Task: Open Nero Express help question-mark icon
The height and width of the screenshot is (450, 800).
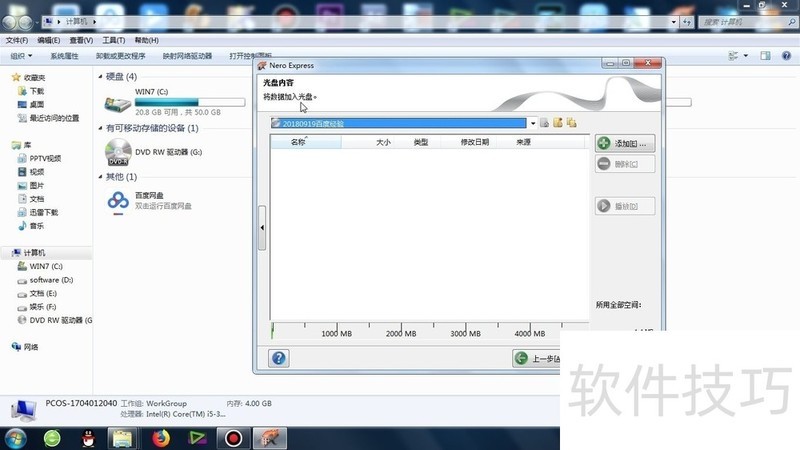Action: pos(279,358)
